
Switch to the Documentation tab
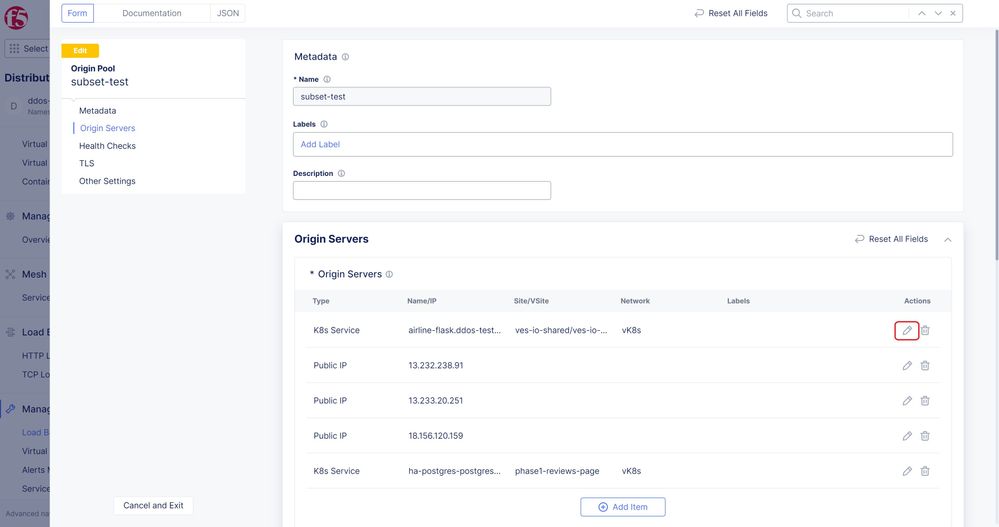[x=152, y=13]
